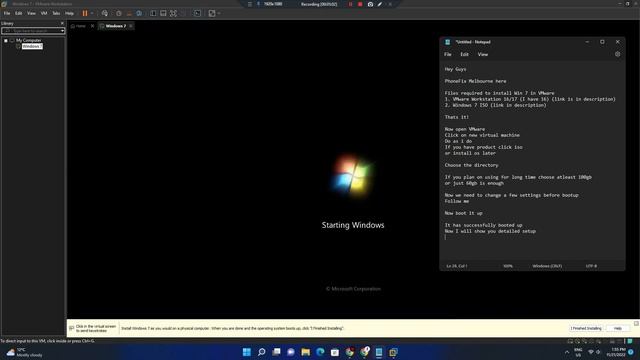Click the 100% zoom status entry in Notepad
The image size is (640, 360).
[508, 266]
